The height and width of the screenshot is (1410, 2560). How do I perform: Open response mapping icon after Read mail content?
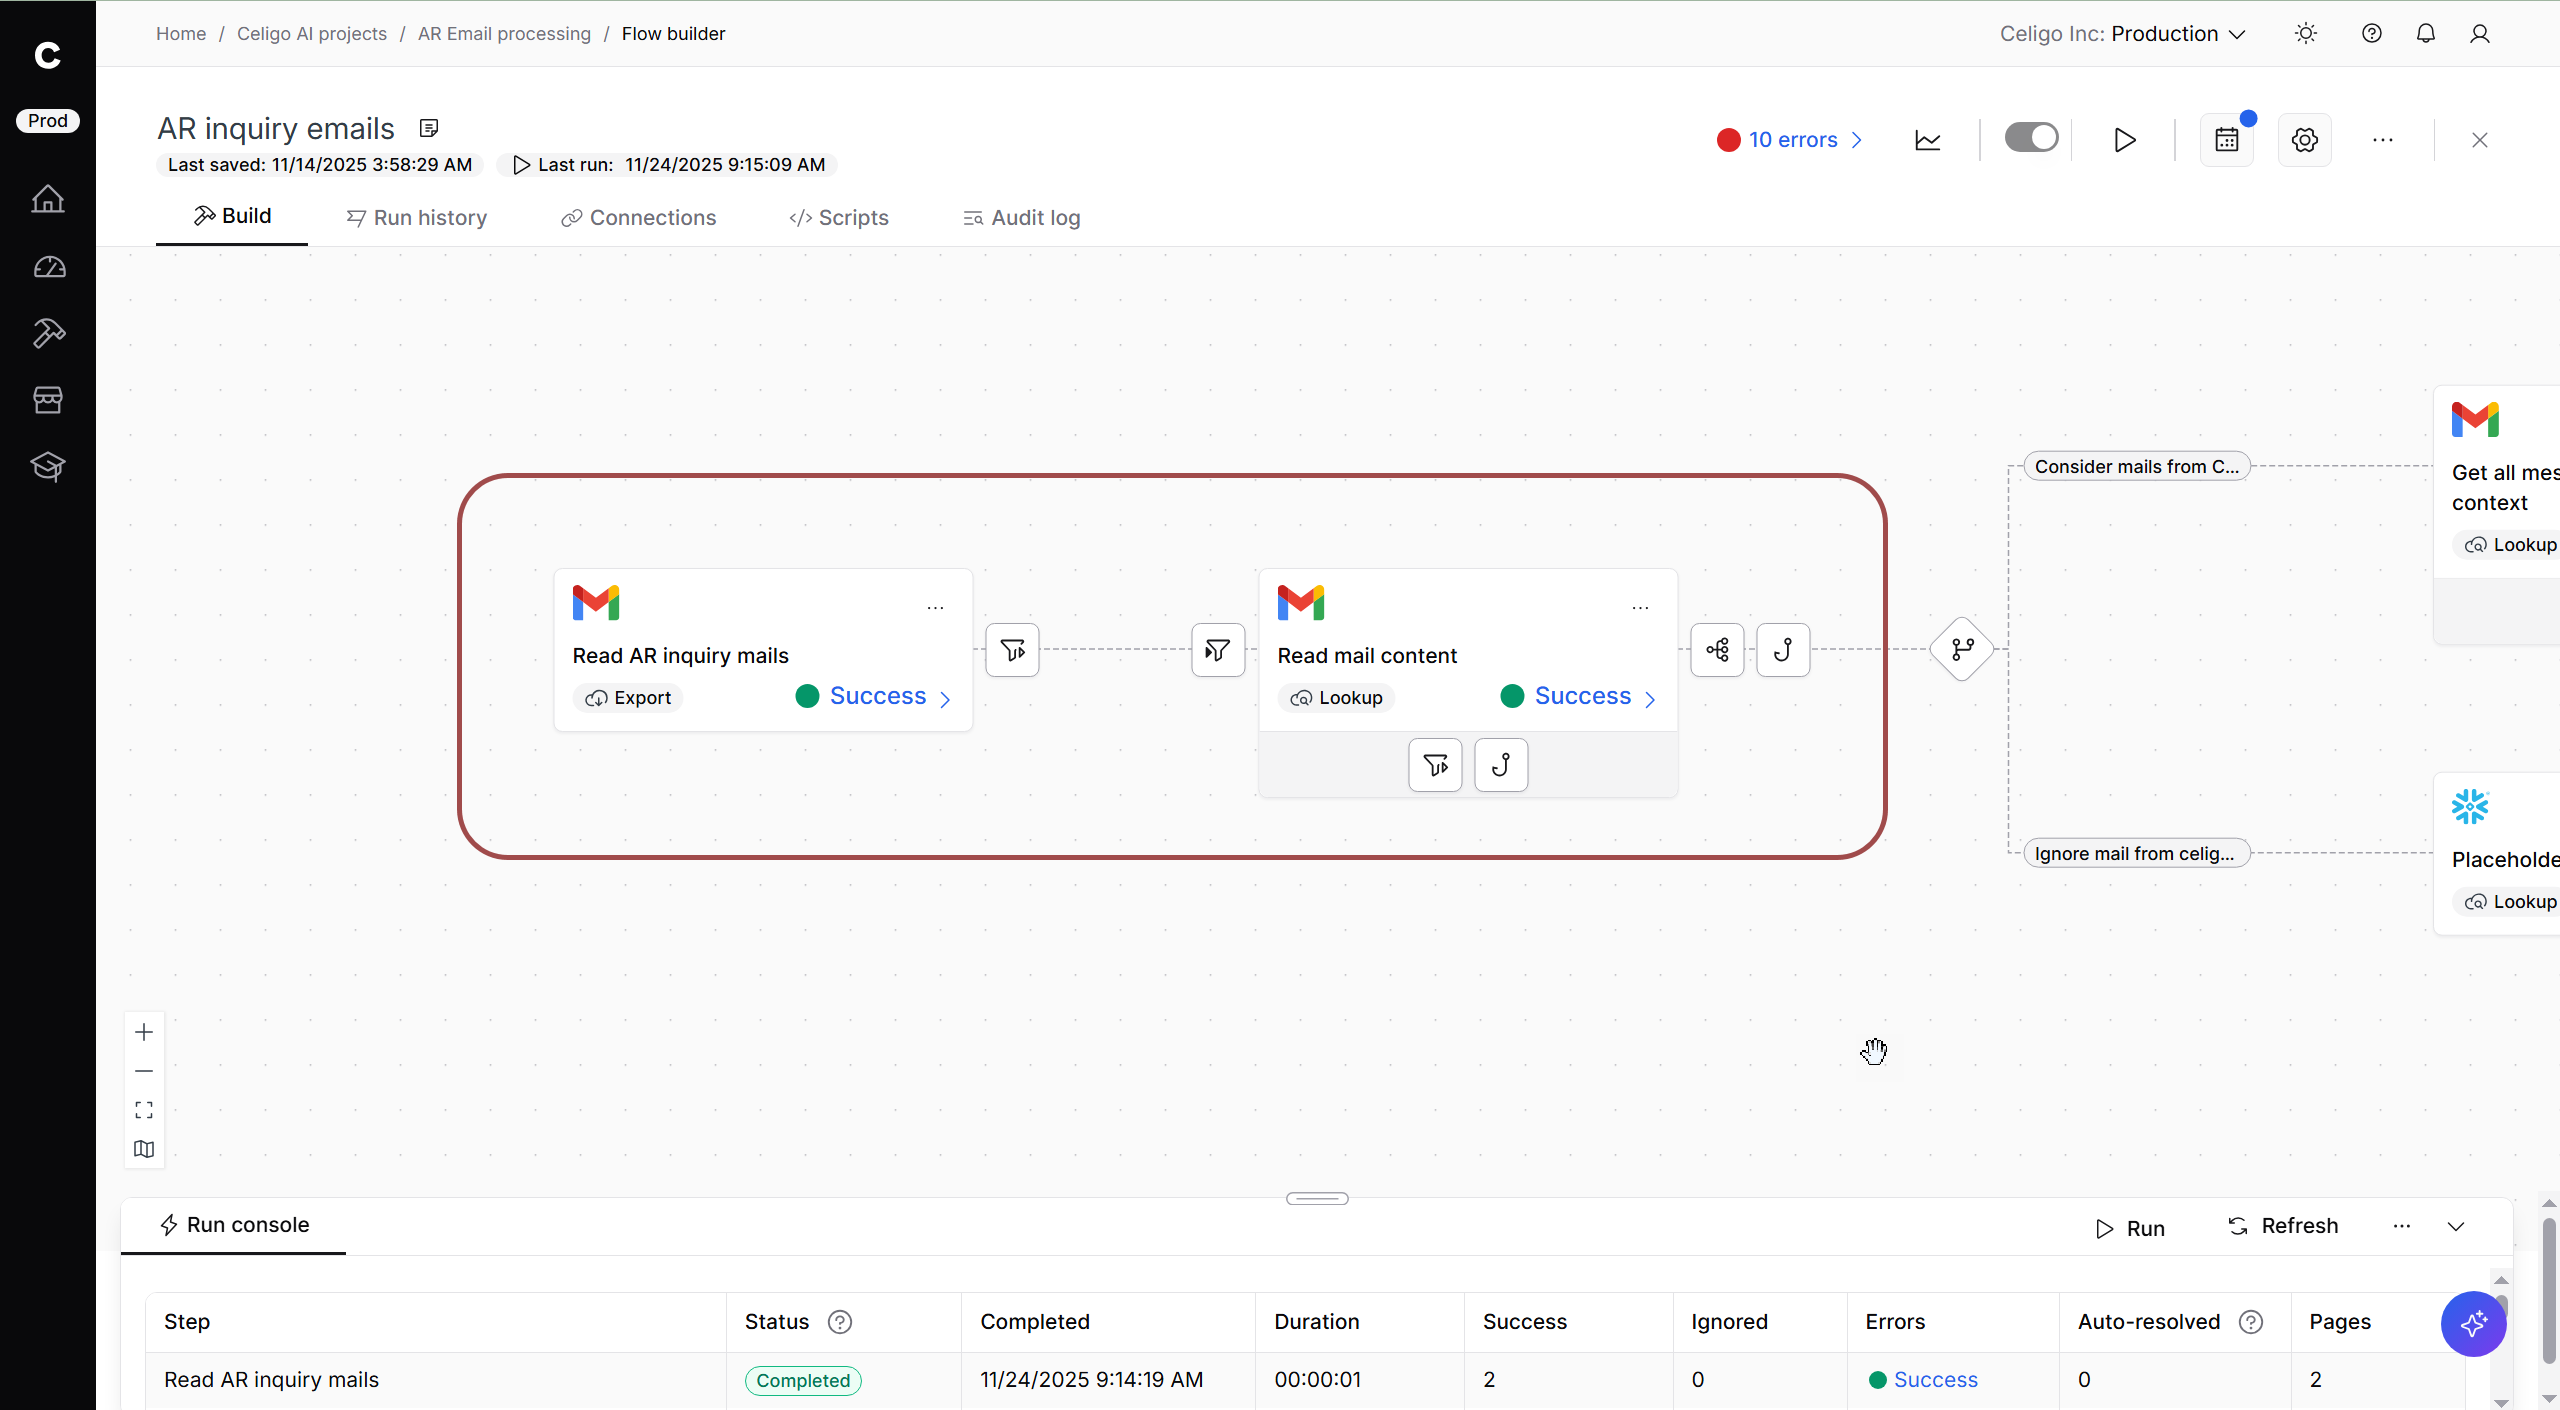click(1717, 650)
